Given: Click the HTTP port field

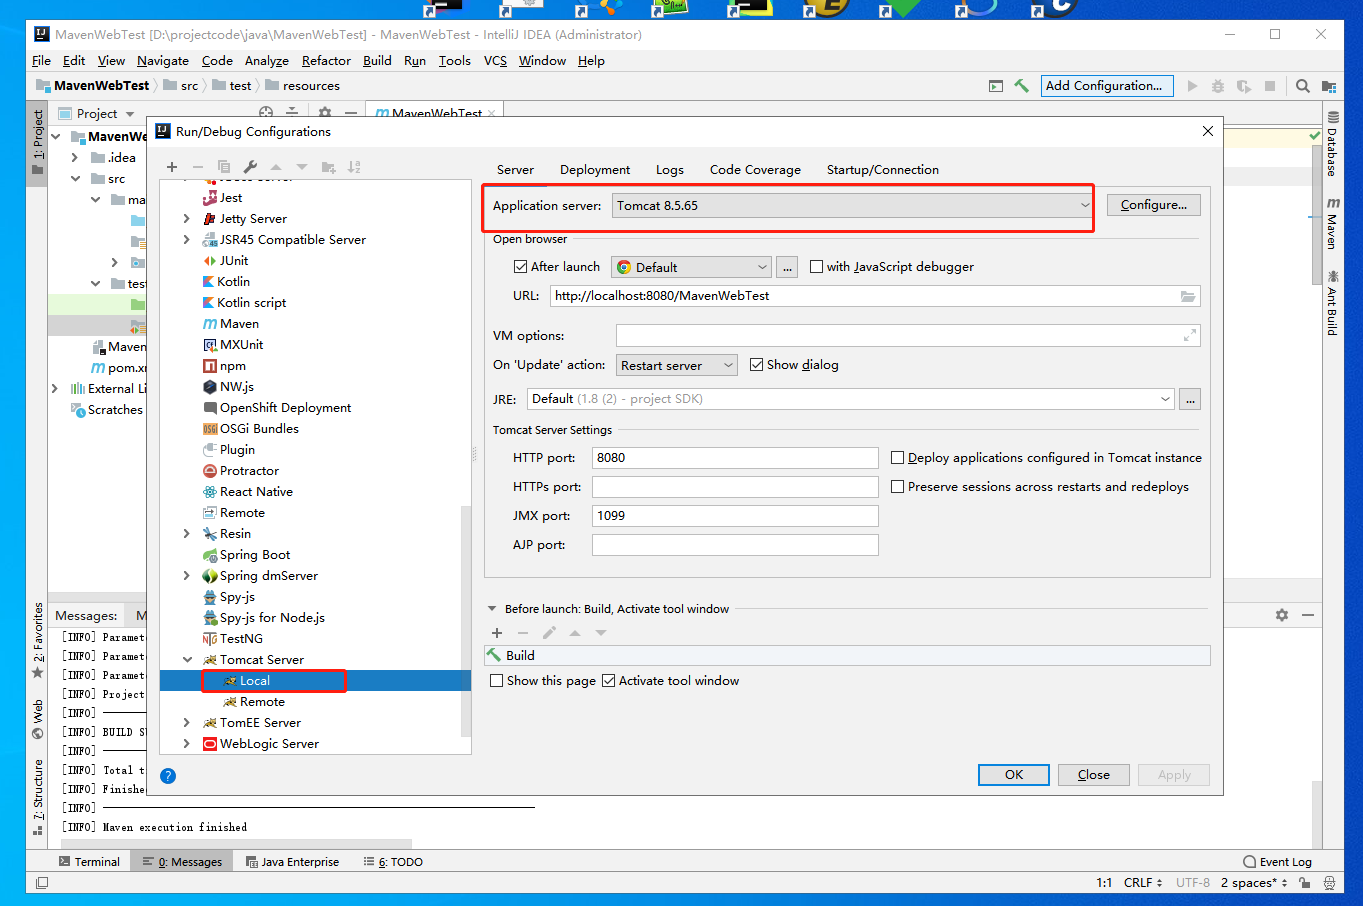Looking at the screenshot, I should (735, 458).
